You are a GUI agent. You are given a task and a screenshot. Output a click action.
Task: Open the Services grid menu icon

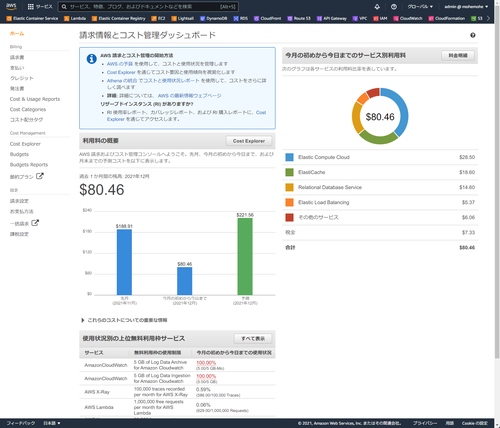[31, 7]
